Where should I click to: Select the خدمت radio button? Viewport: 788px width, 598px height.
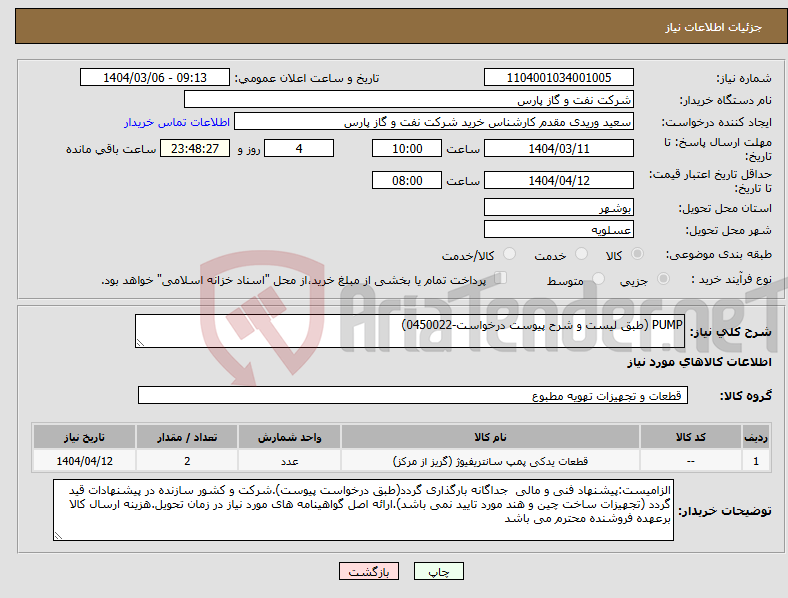[x=581, y=254]
